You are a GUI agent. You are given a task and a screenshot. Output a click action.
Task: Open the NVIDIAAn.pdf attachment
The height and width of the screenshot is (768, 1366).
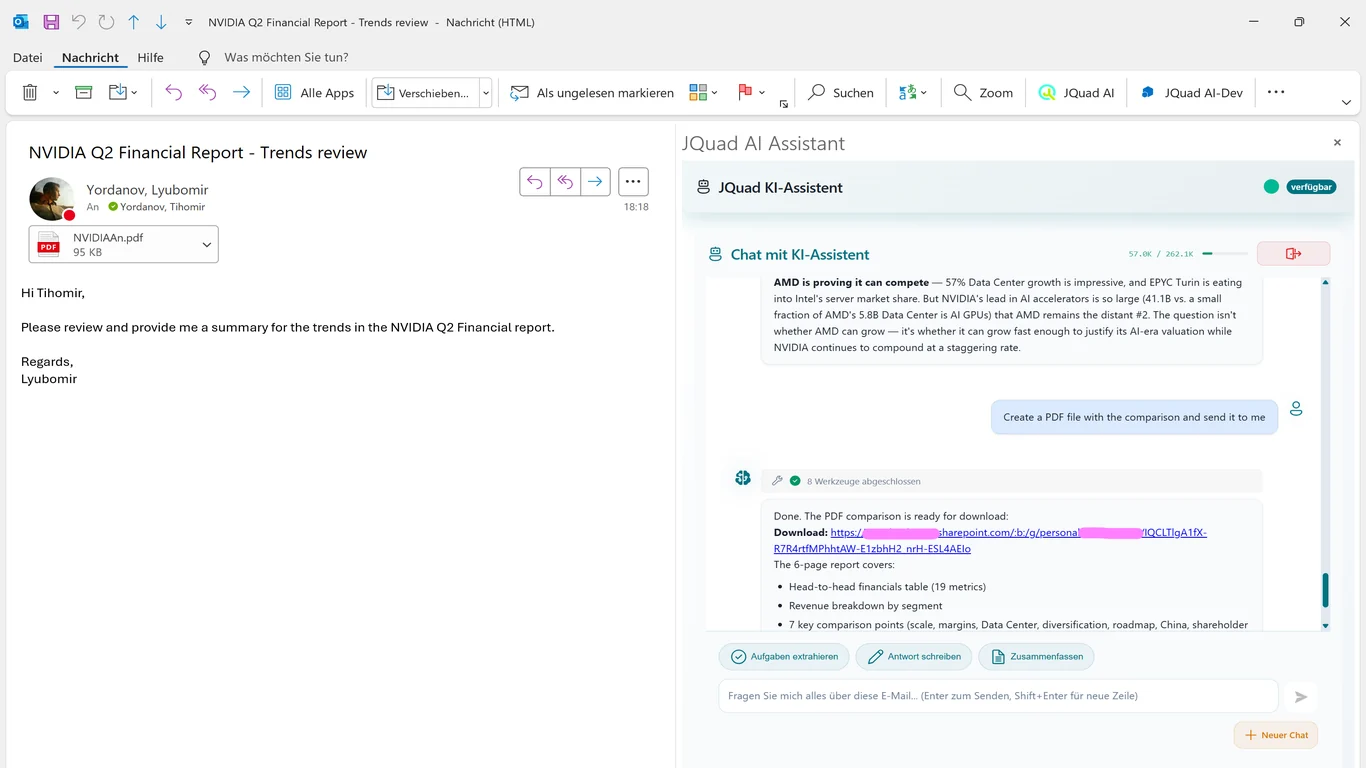coord(113,245)
